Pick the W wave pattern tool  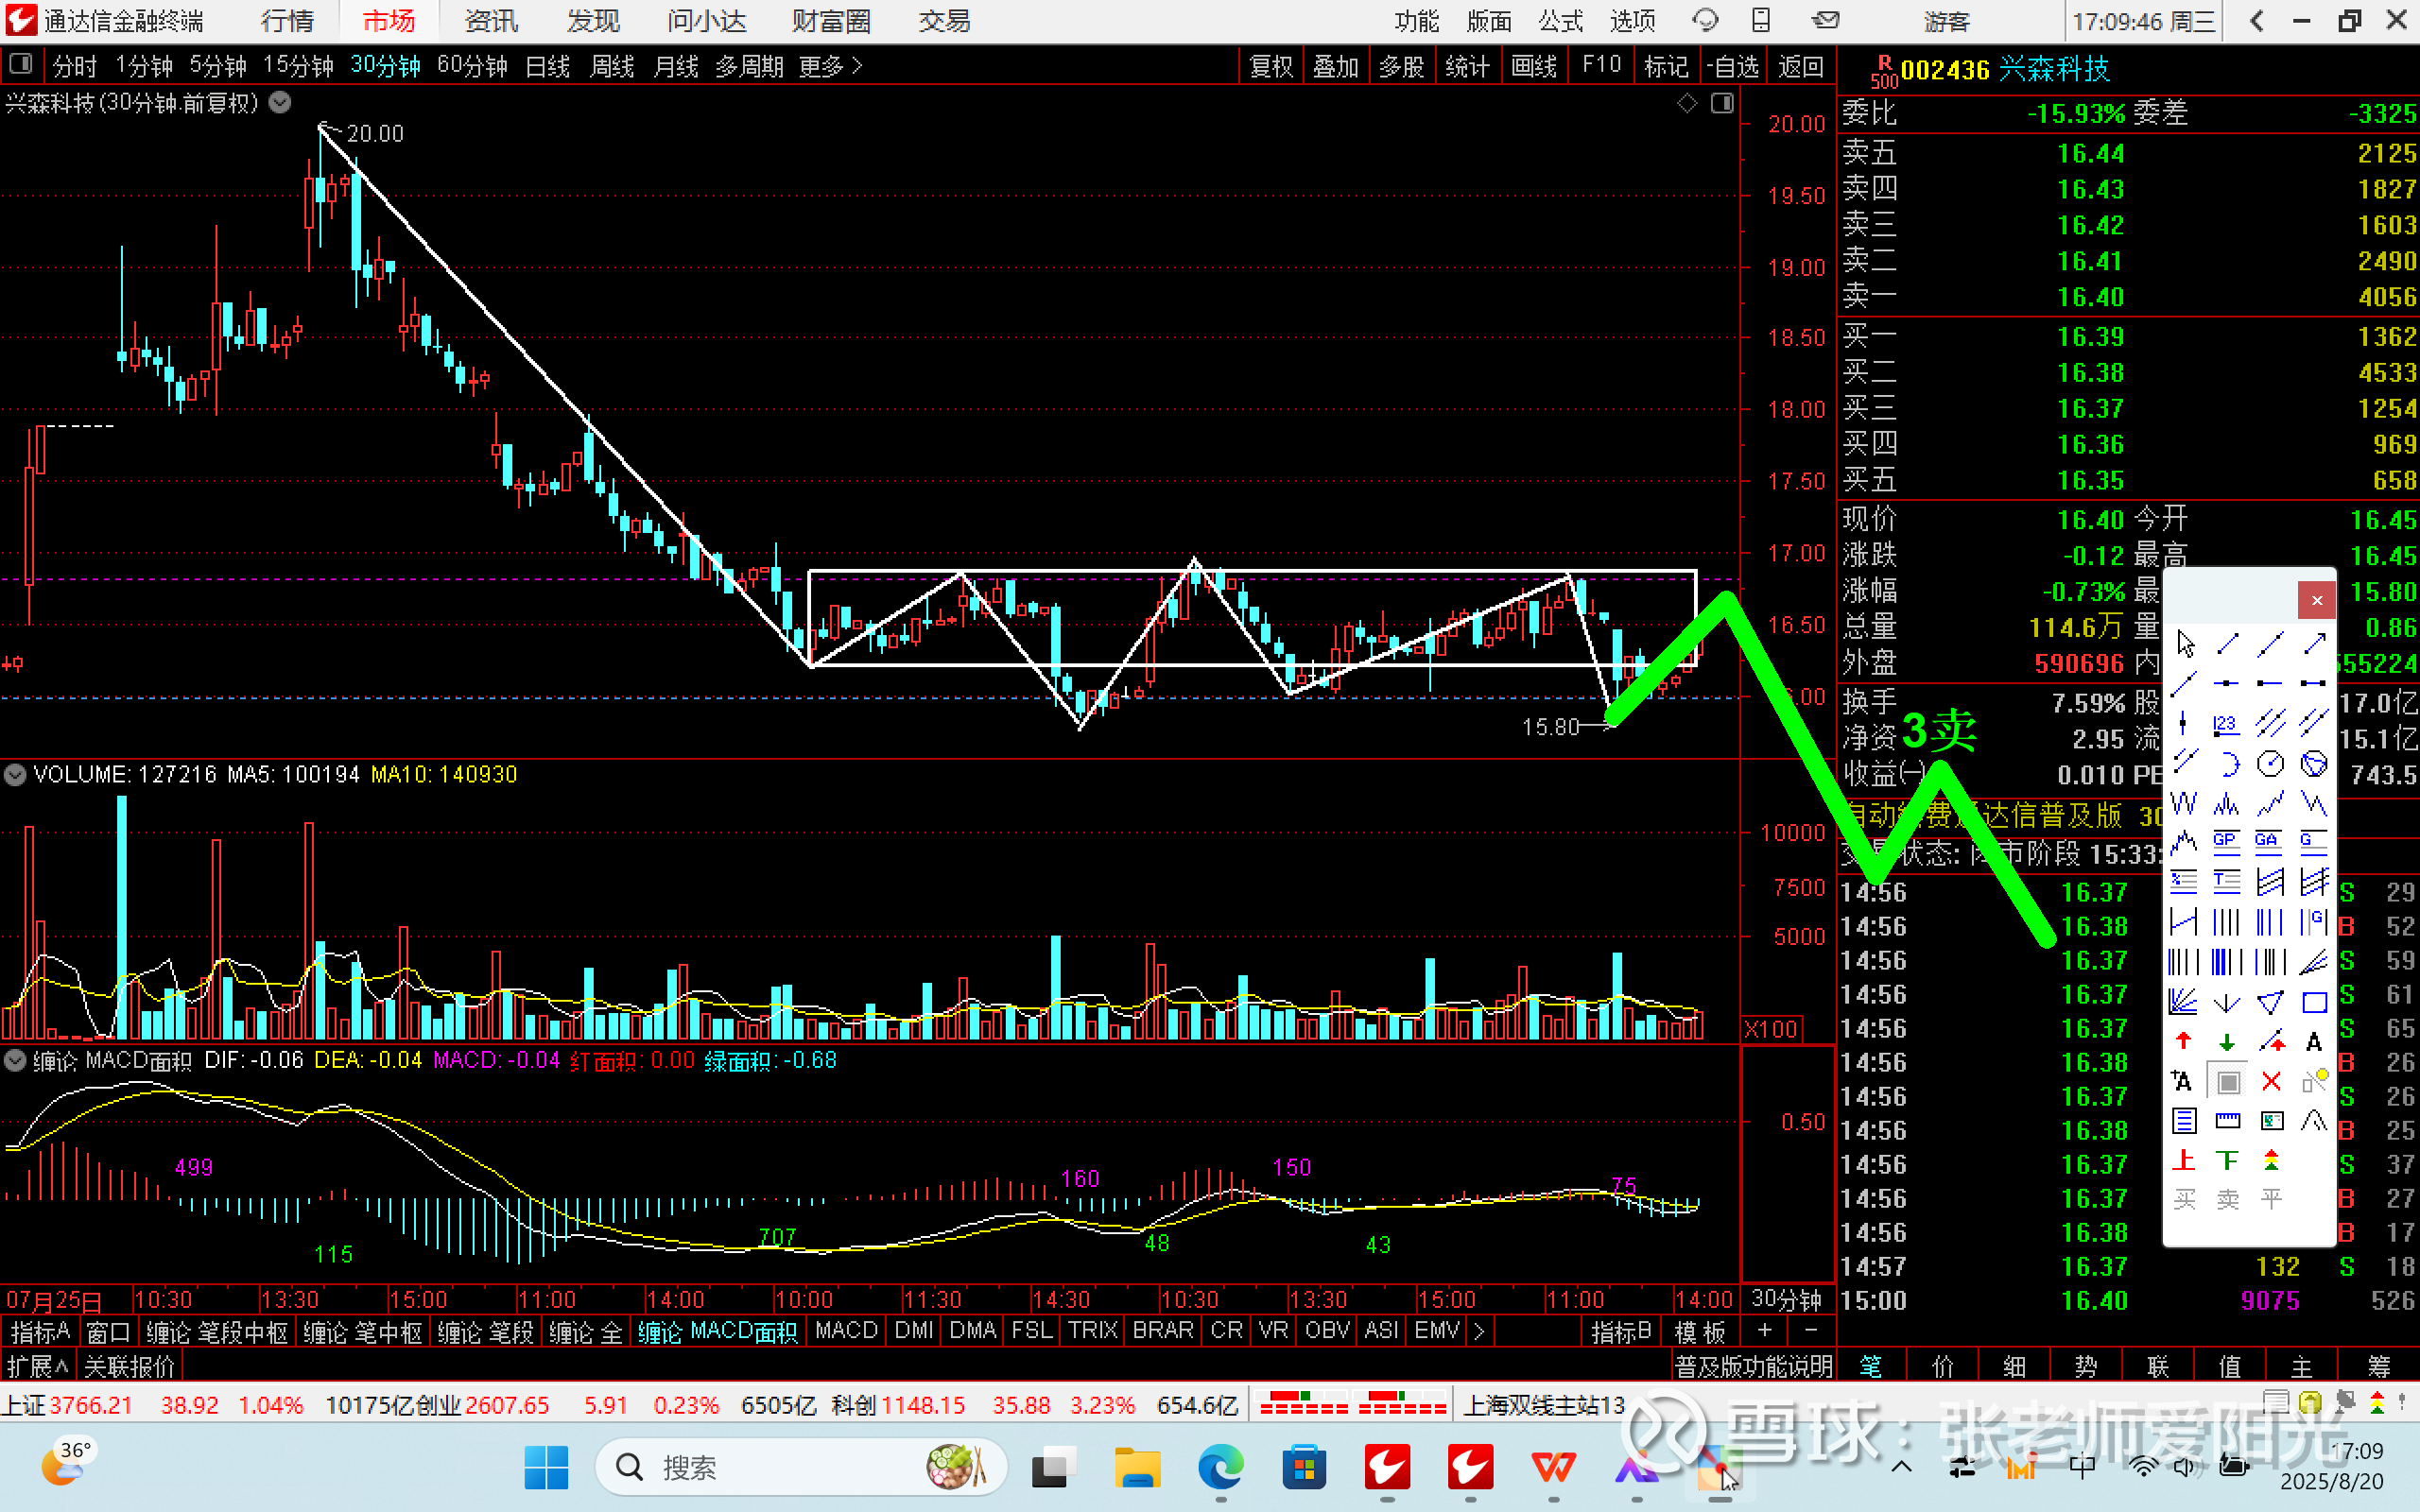tap(2185, 803)
